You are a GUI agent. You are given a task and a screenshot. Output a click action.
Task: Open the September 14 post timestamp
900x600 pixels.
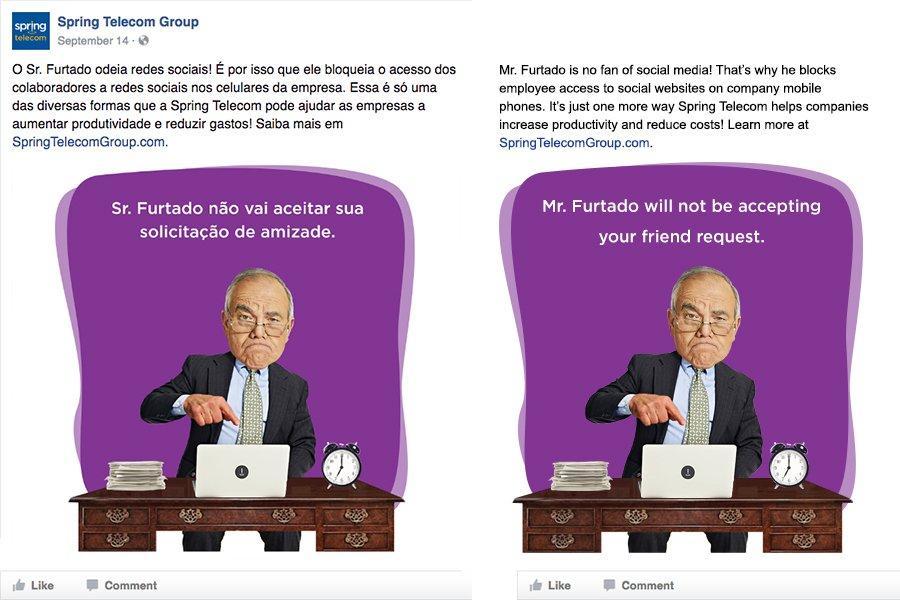[x=93, y=41]
